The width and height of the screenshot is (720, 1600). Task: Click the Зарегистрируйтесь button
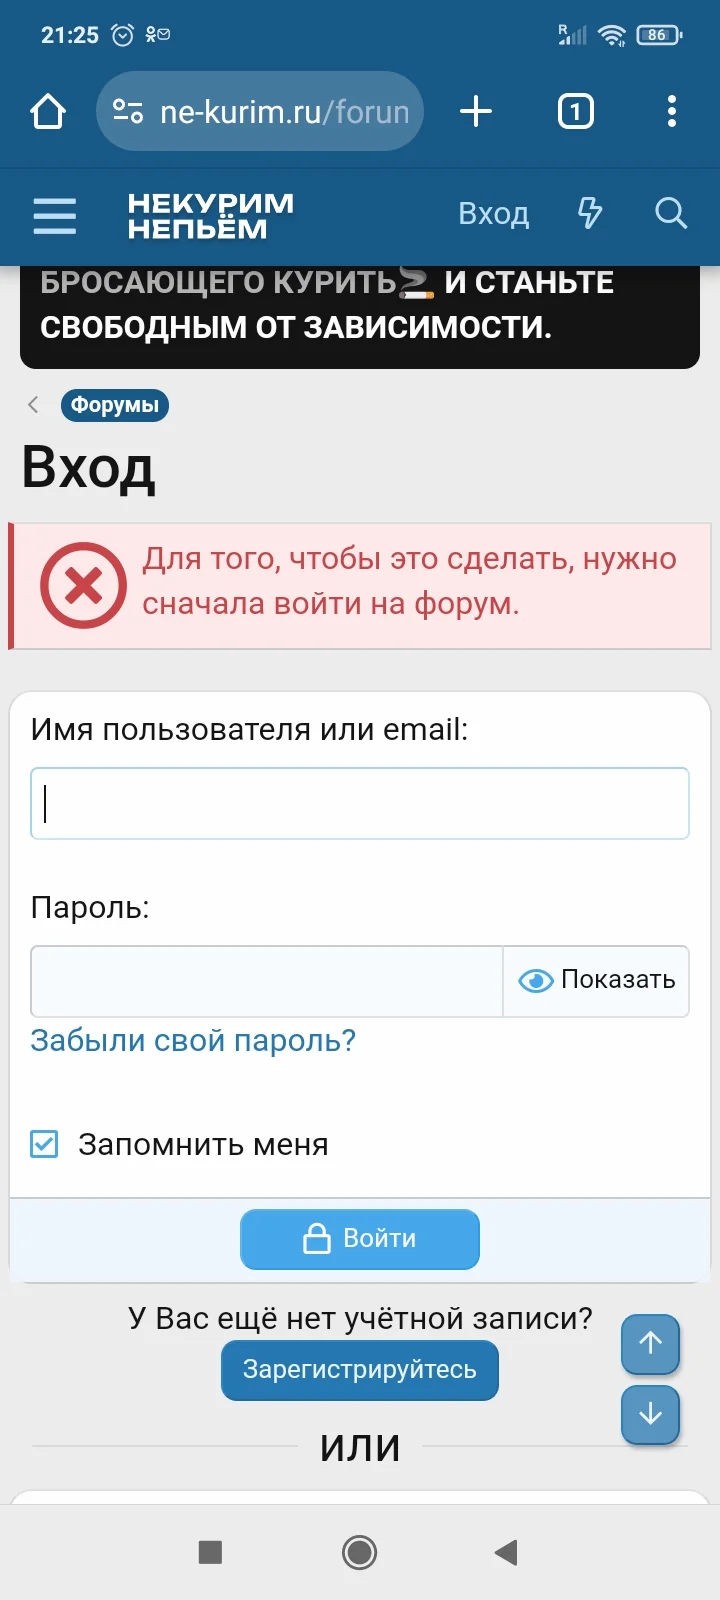(x=360, y=1369)
